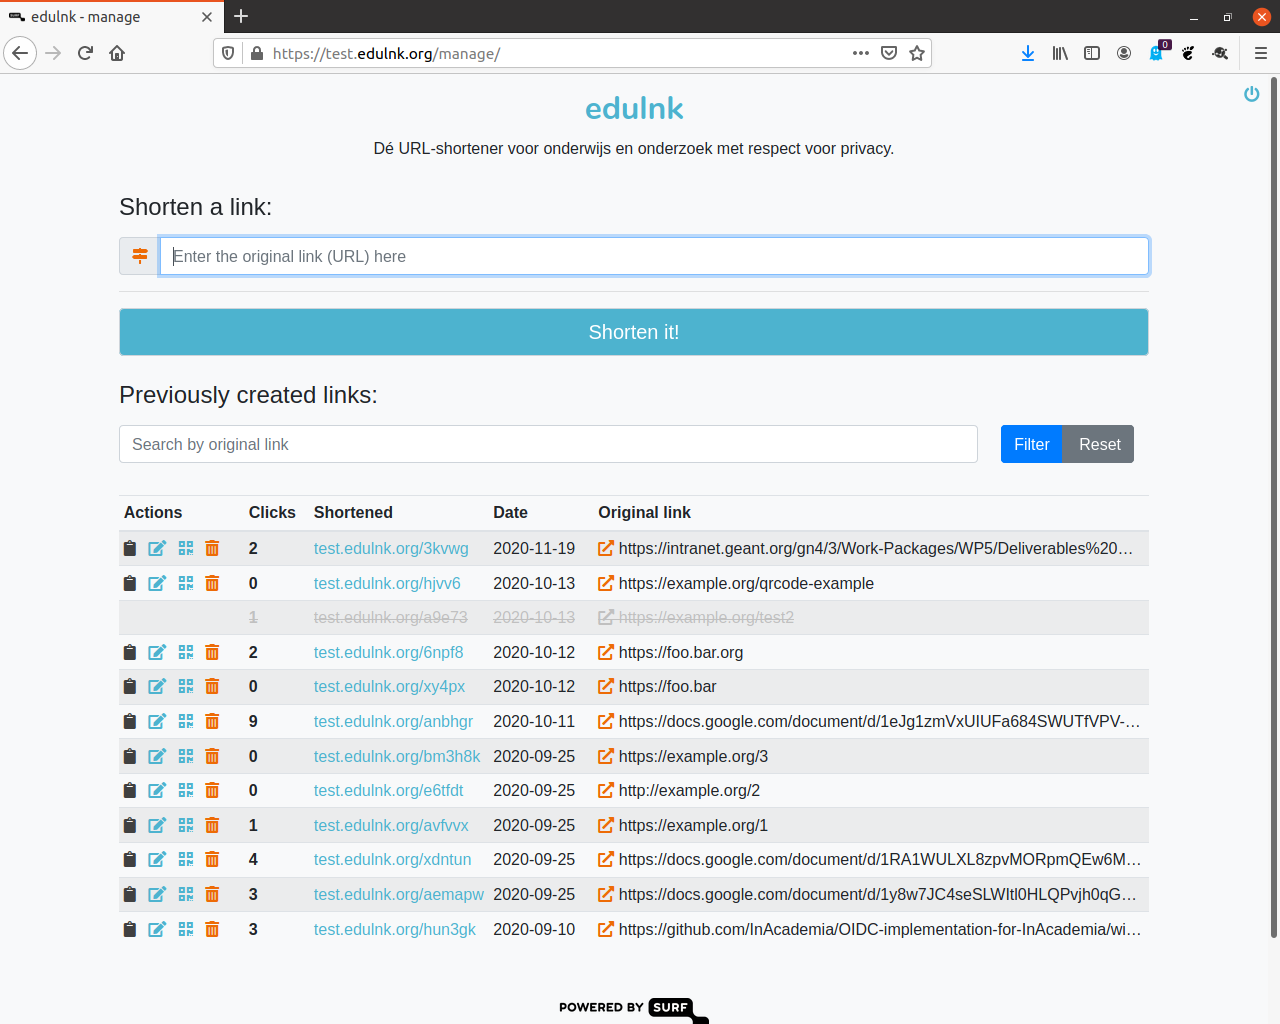
Task: Show QR code for test.edulnk.org/xdntun
Action: point(186,859)
